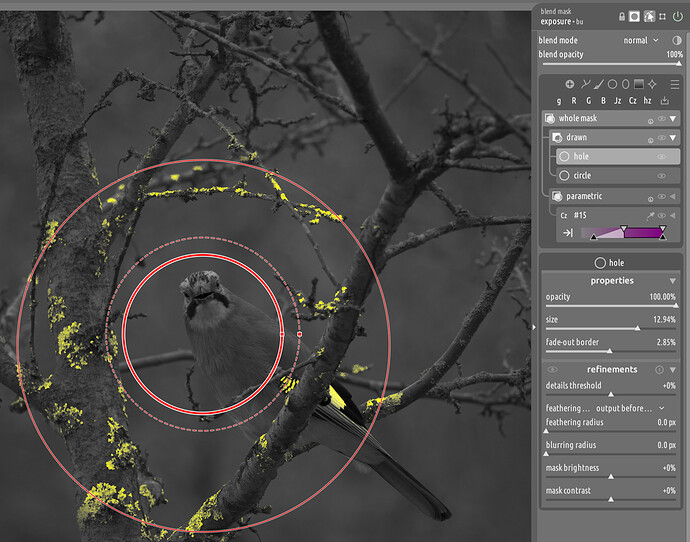Select the parametric mask row
This screenshot has width=690, height=542.
pos(614,196)
